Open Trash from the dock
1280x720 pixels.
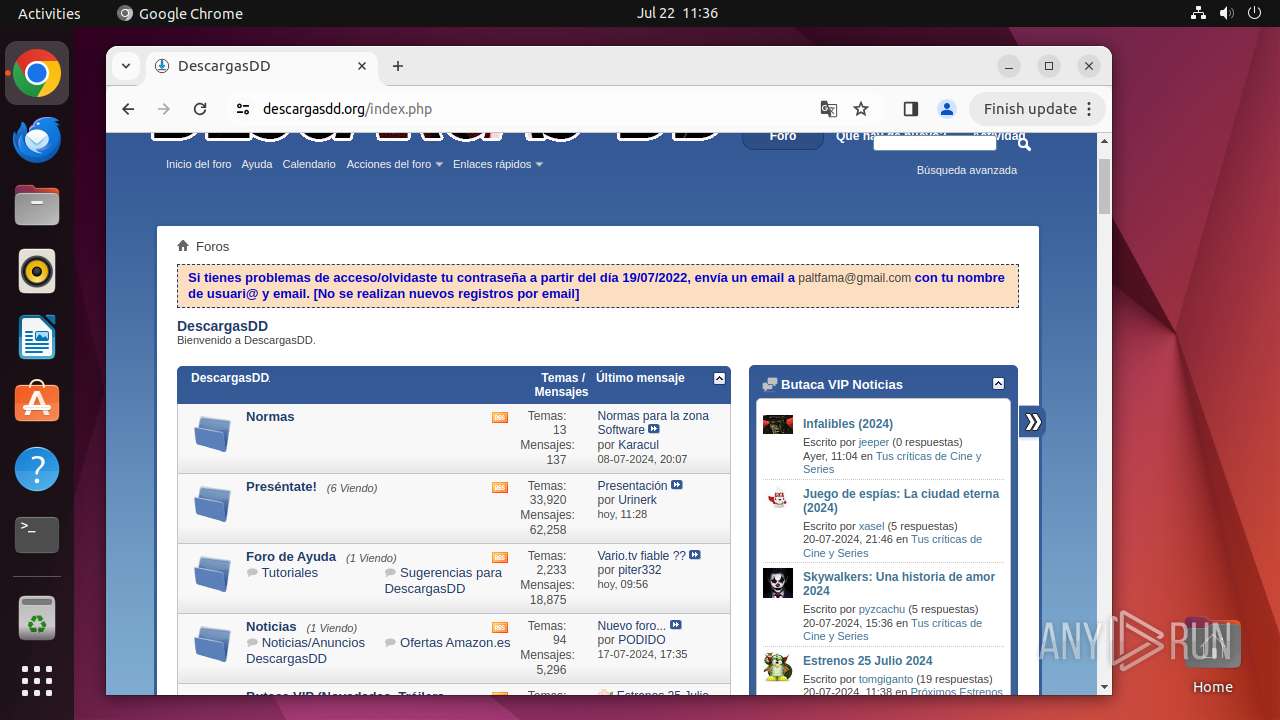[37, 617]
